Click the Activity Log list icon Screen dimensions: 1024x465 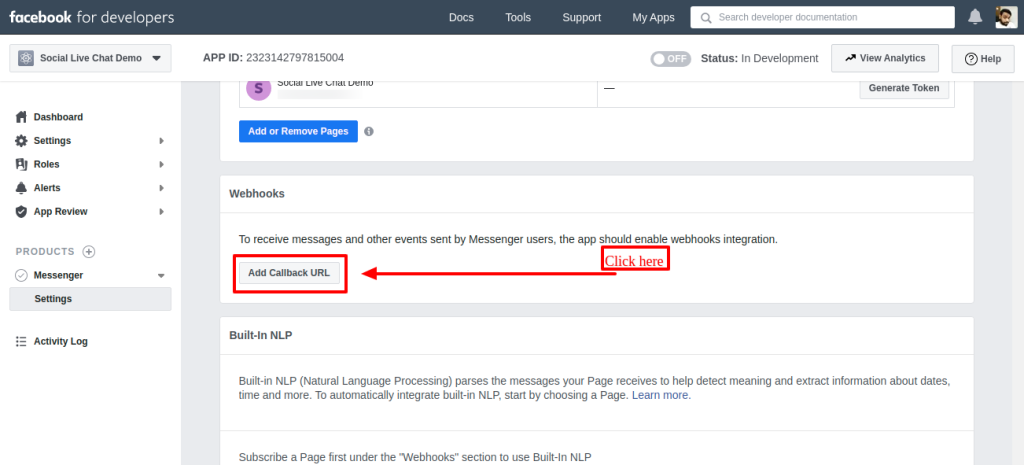point(22,341)
